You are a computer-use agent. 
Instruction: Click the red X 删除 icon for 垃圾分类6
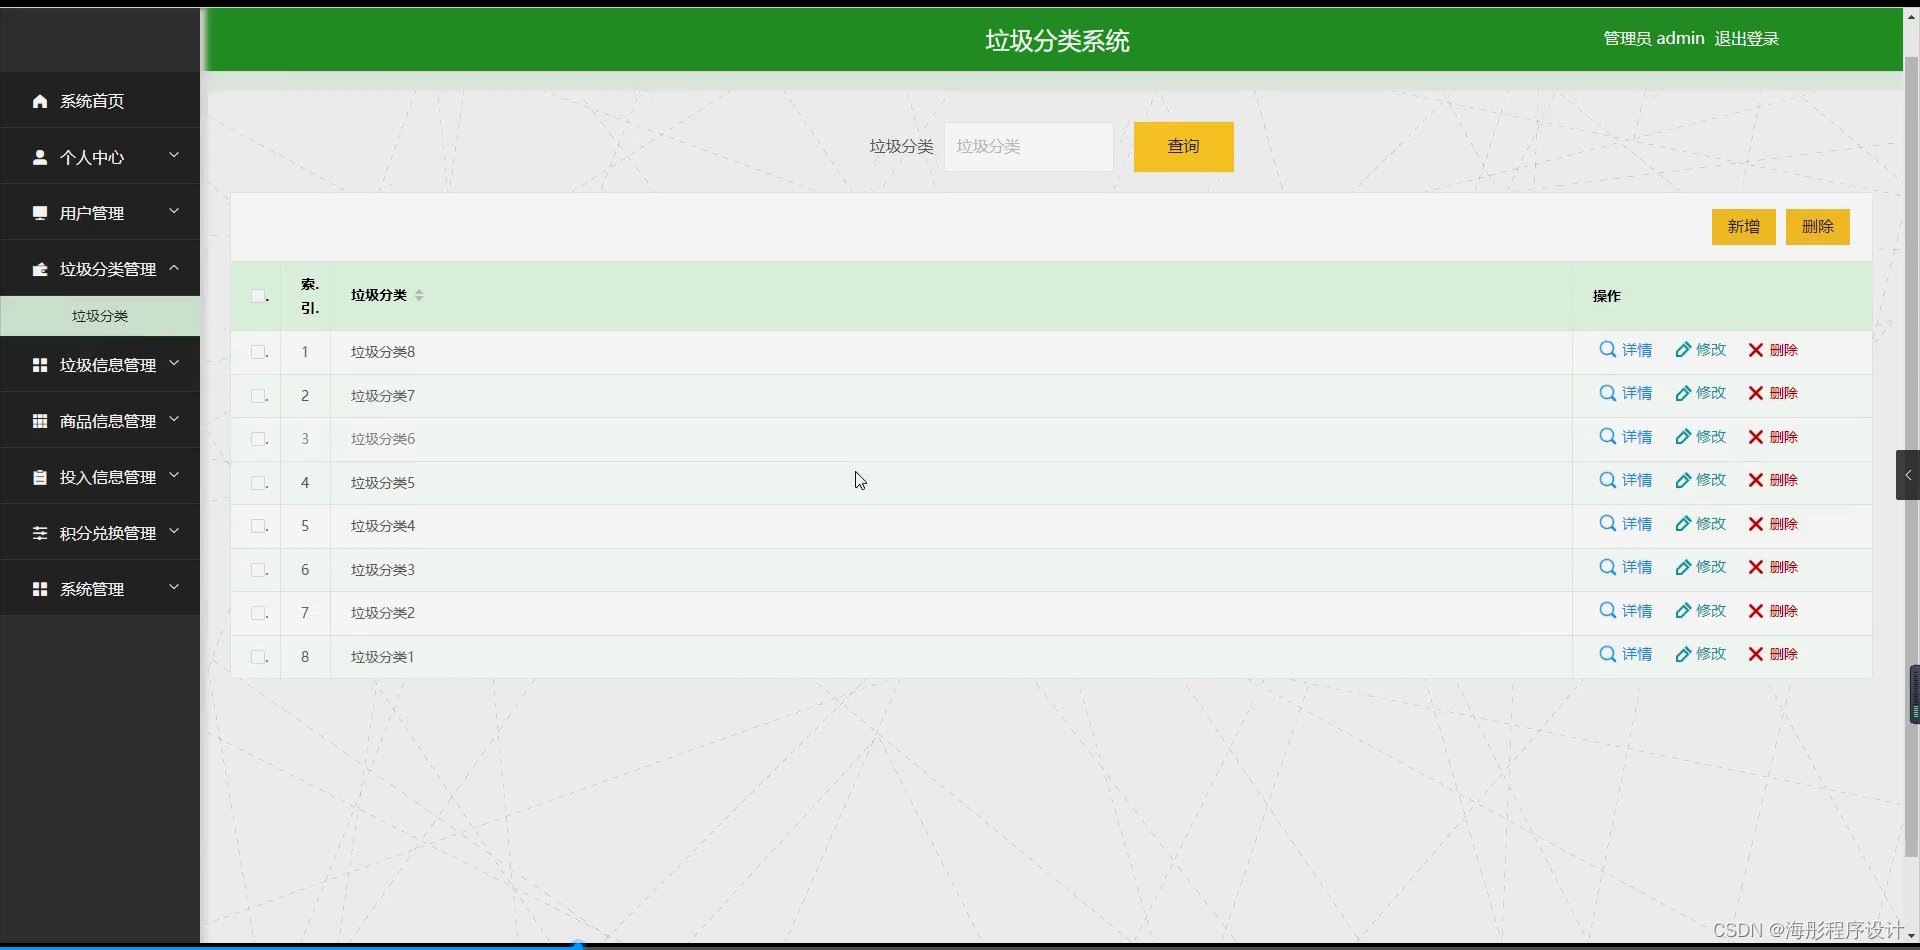pos(1756,437)
